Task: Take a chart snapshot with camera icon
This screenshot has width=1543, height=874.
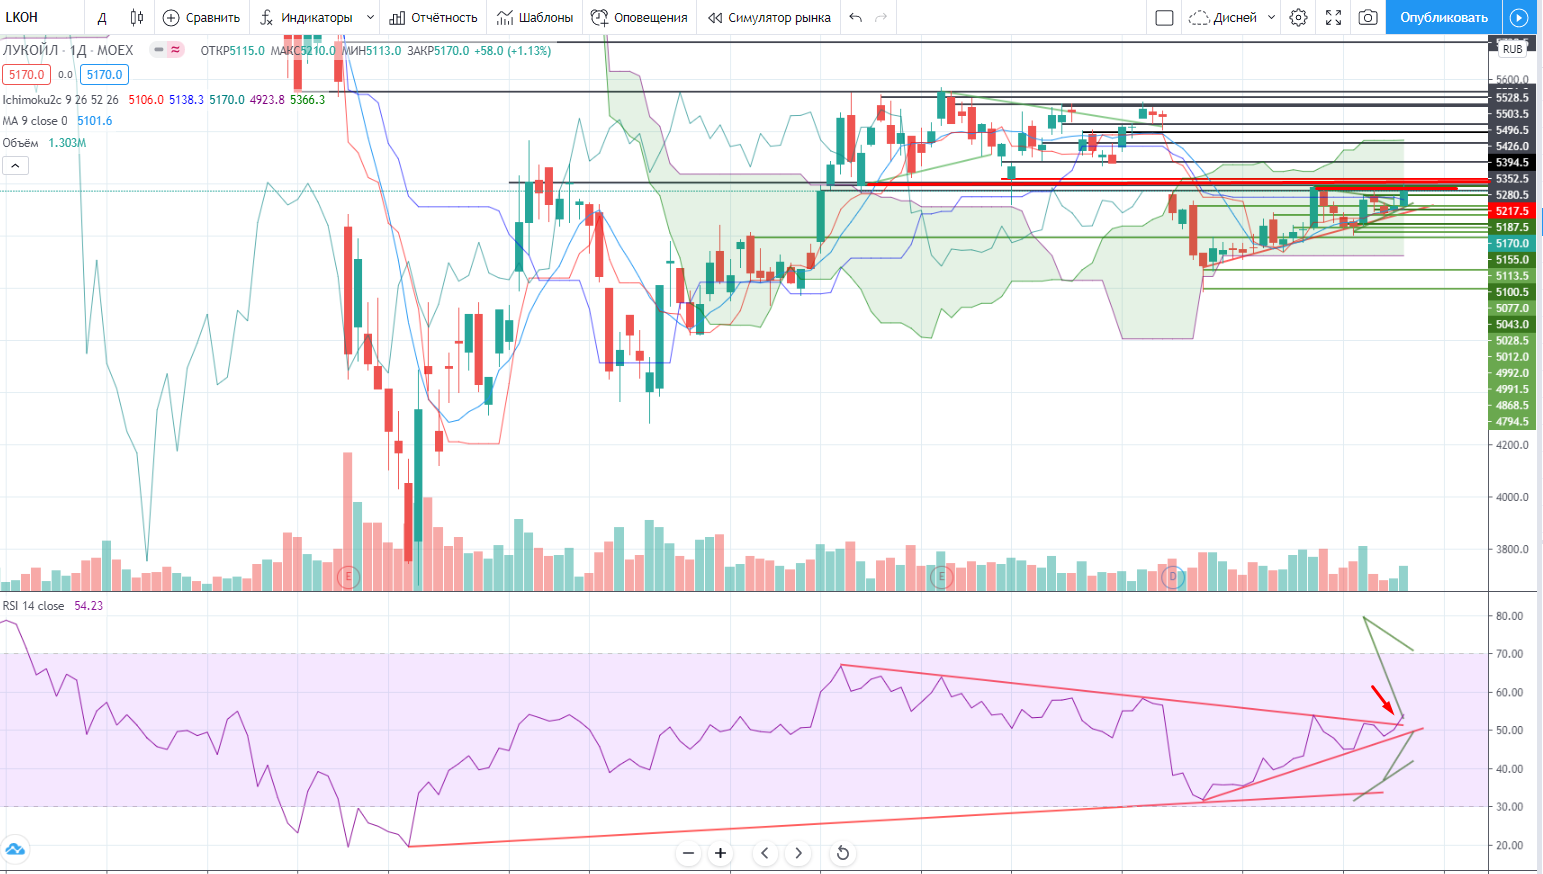Action: pos(1368,17)
